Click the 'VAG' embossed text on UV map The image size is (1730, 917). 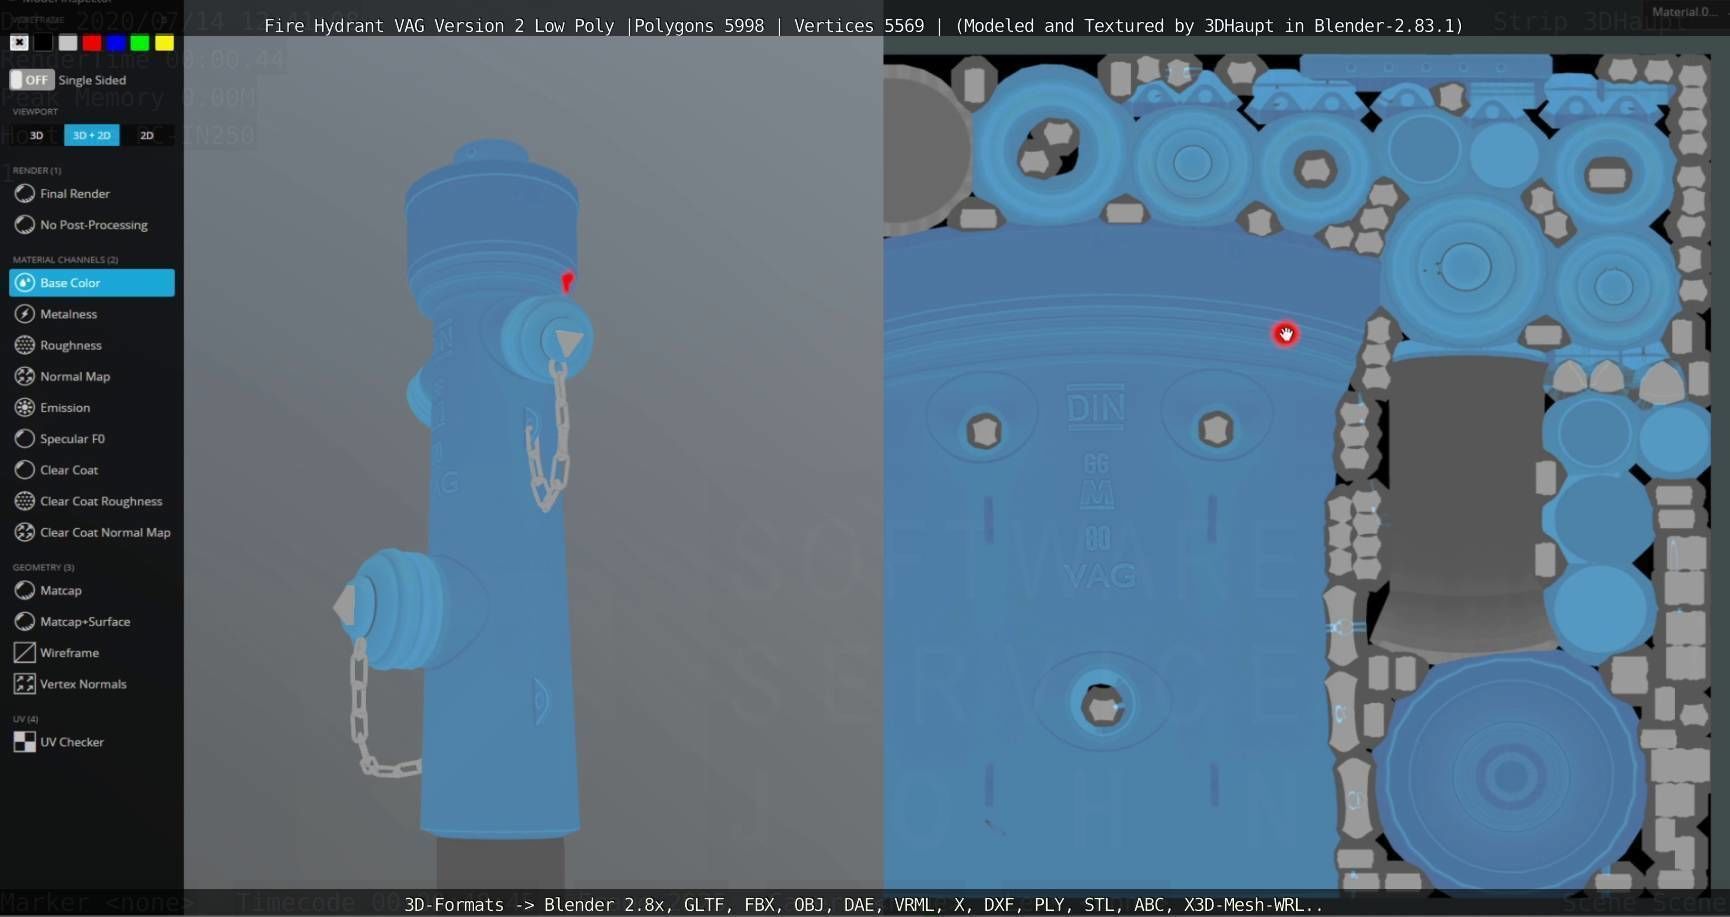[x=1099, y=576]
